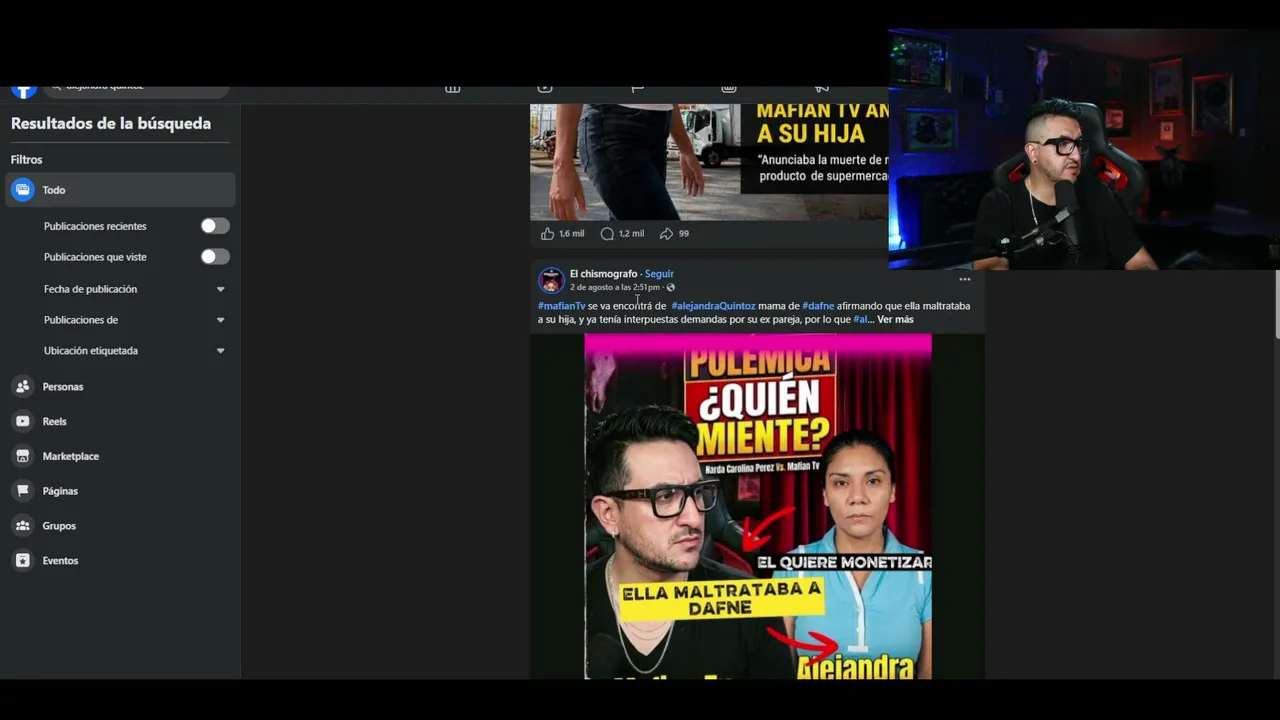1280x720 pixels.
Task: Select the Todo filter
Action: tap(121, 190)
